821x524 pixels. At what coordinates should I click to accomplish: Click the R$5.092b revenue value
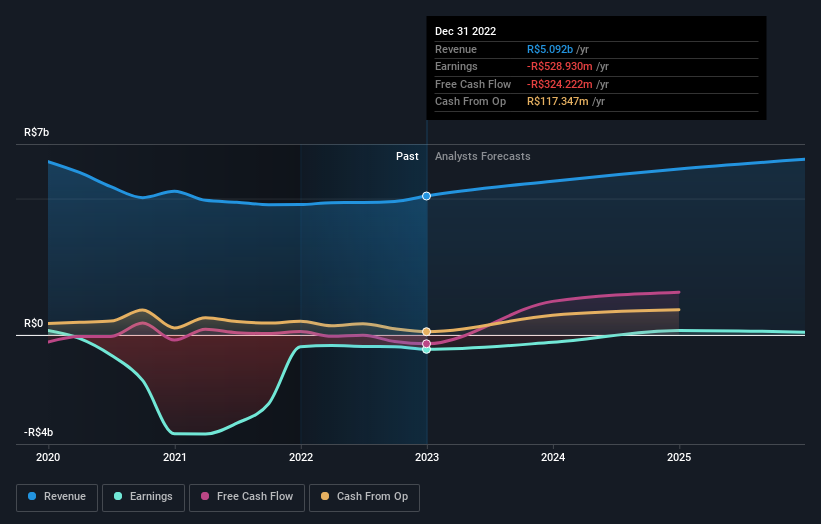pos(550,49)
